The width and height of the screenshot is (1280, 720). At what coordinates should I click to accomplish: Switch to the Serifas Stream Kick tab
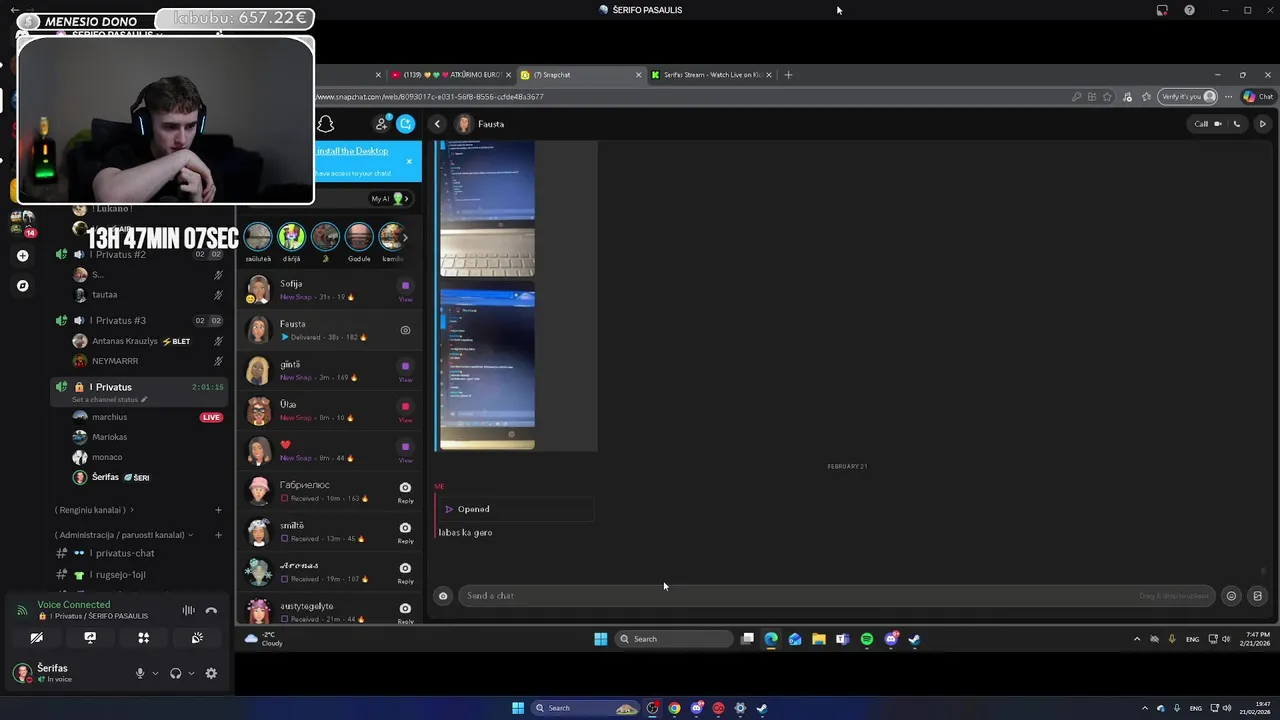click(x=712, y=75)
